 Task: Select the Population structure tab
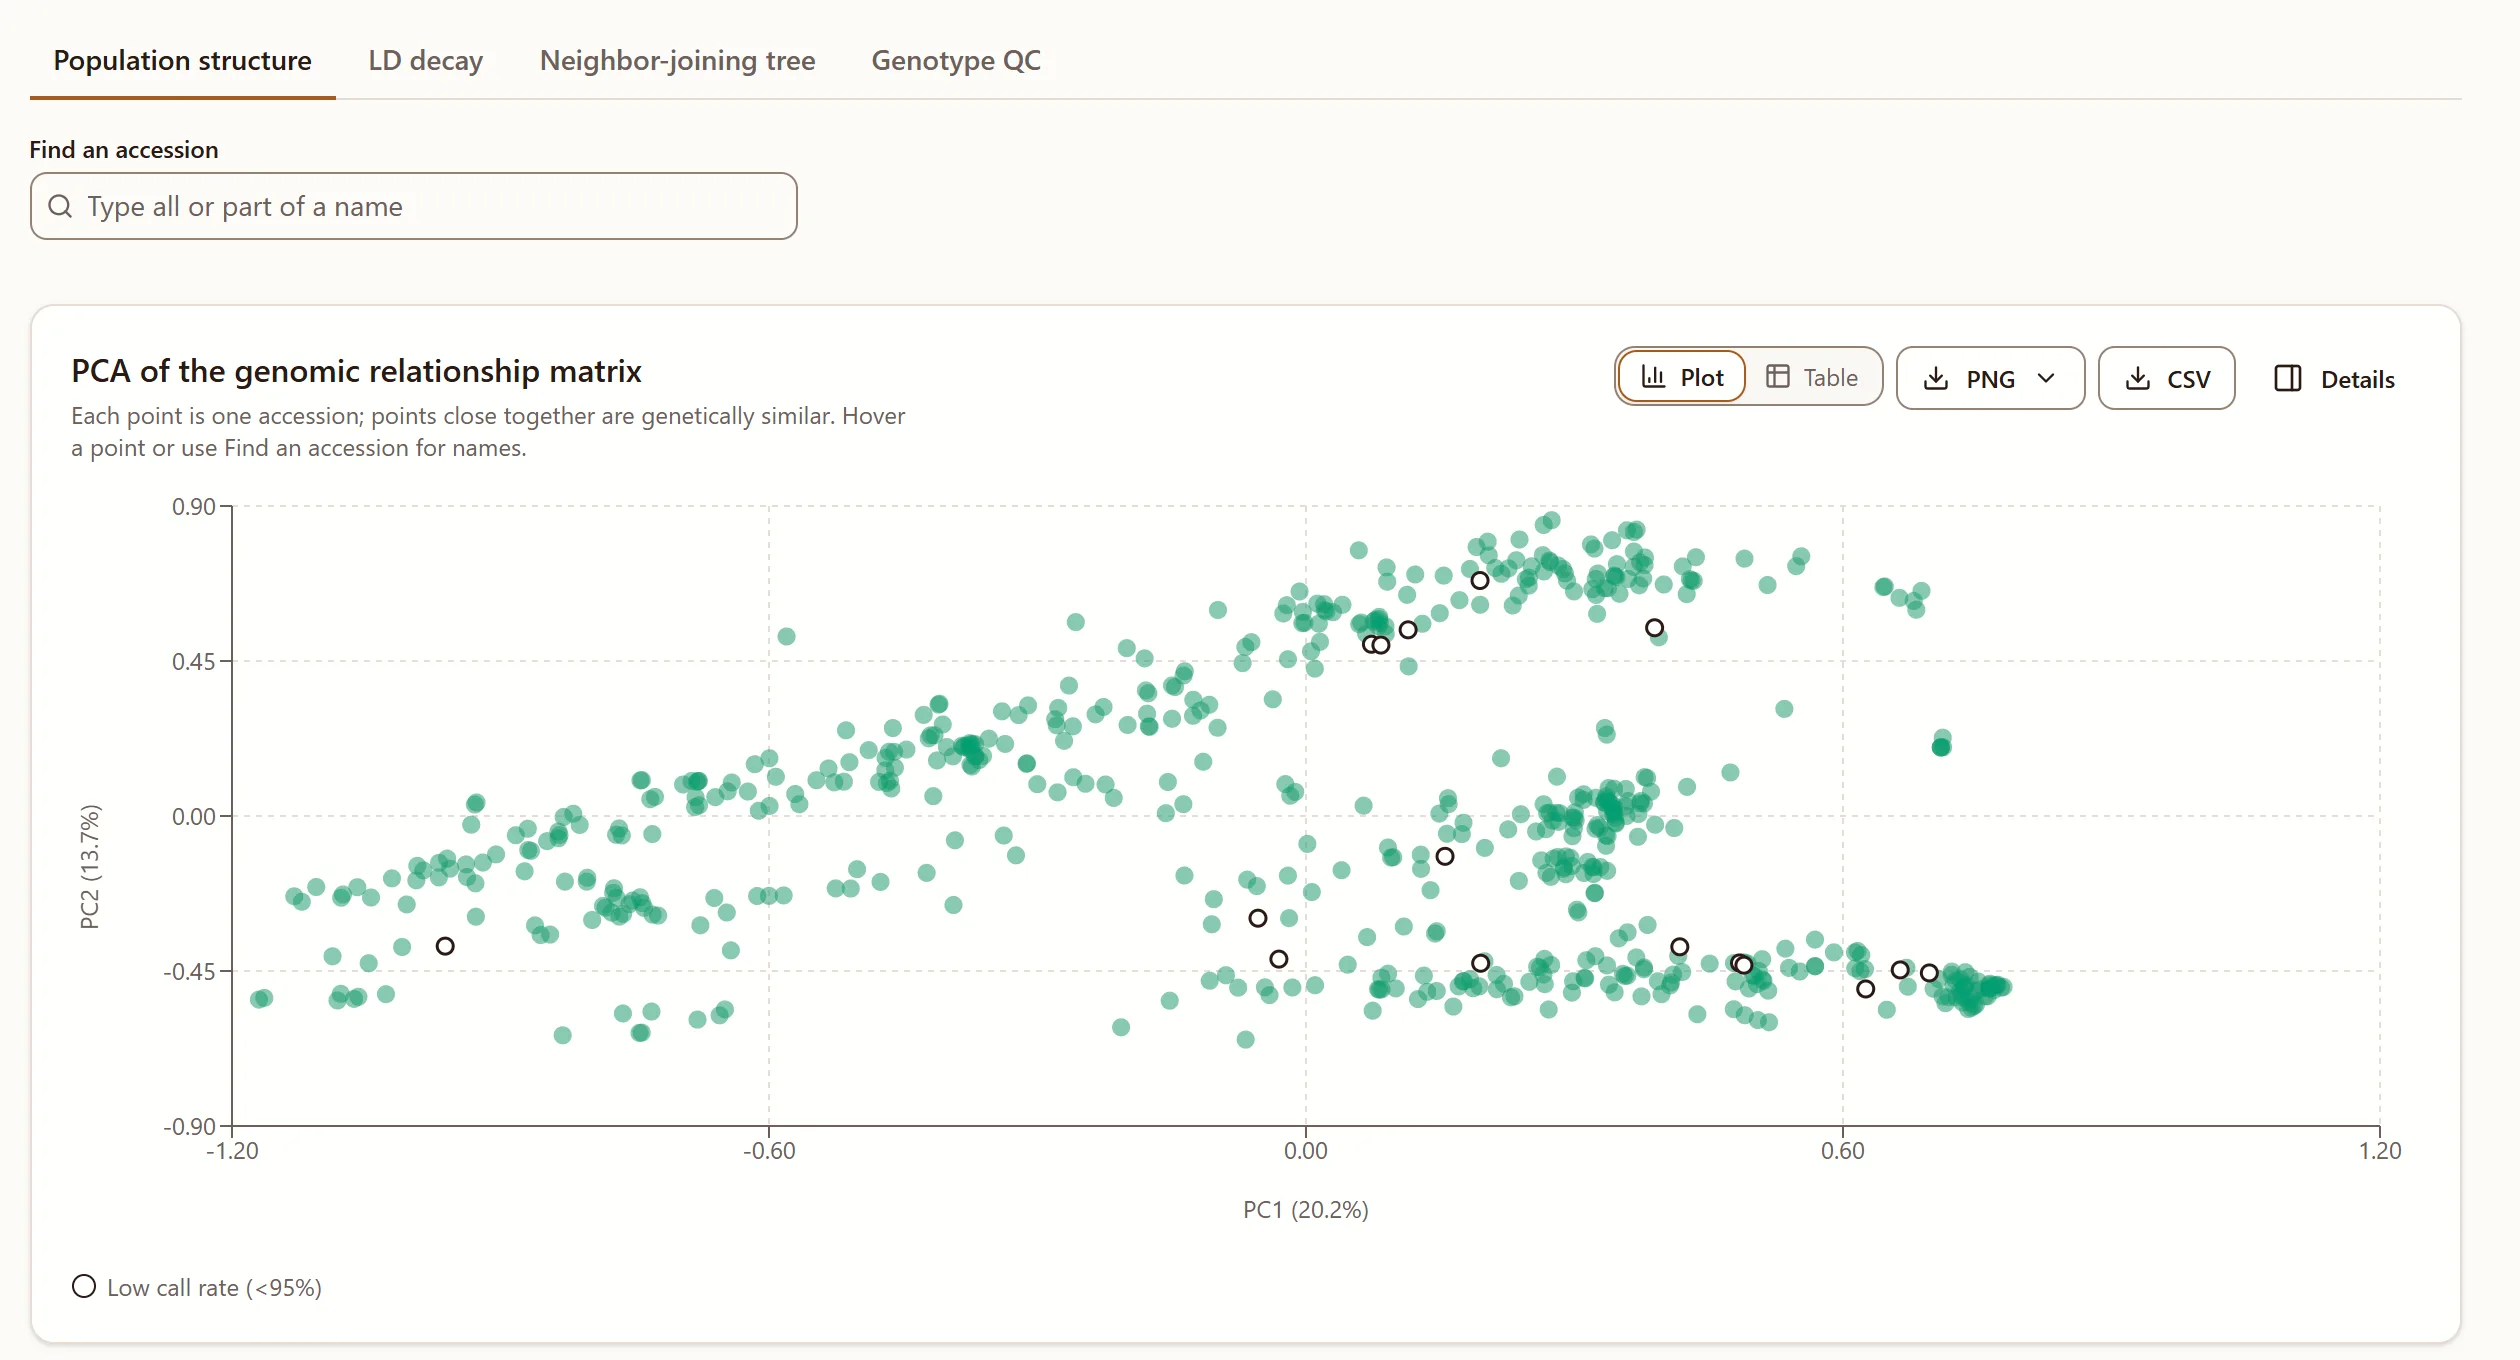click(182, 60)
